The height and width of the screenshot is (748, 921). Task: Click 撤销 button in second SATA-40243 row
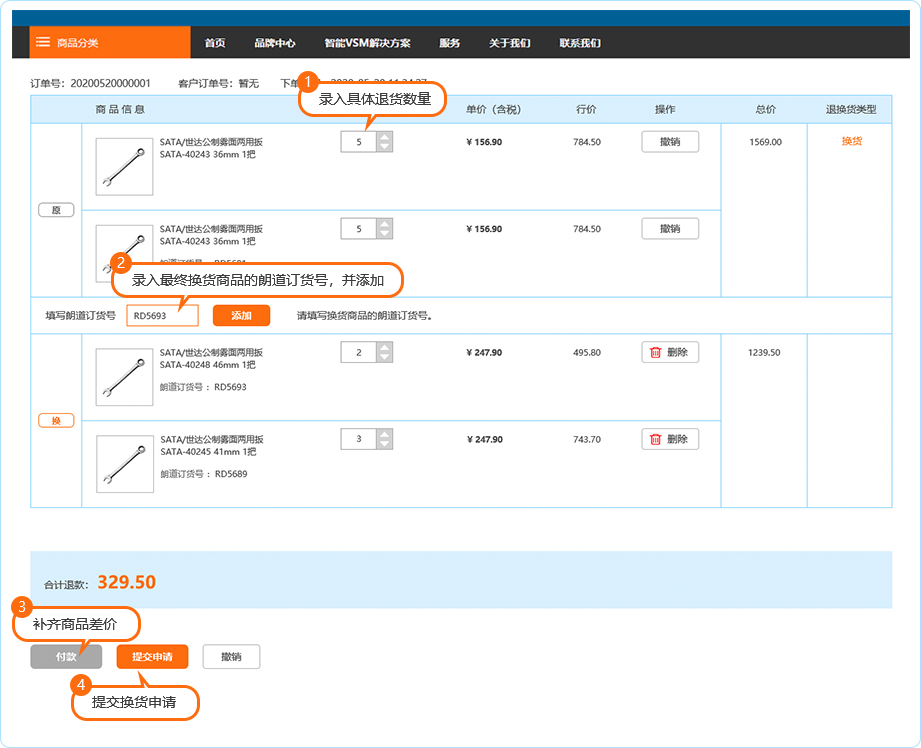(670, 229)
